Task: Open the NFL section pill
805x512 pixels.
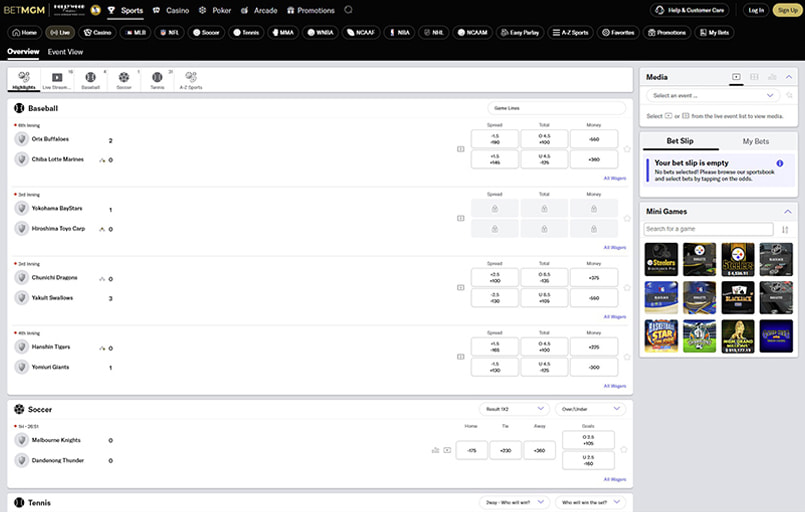Action: 169,32
